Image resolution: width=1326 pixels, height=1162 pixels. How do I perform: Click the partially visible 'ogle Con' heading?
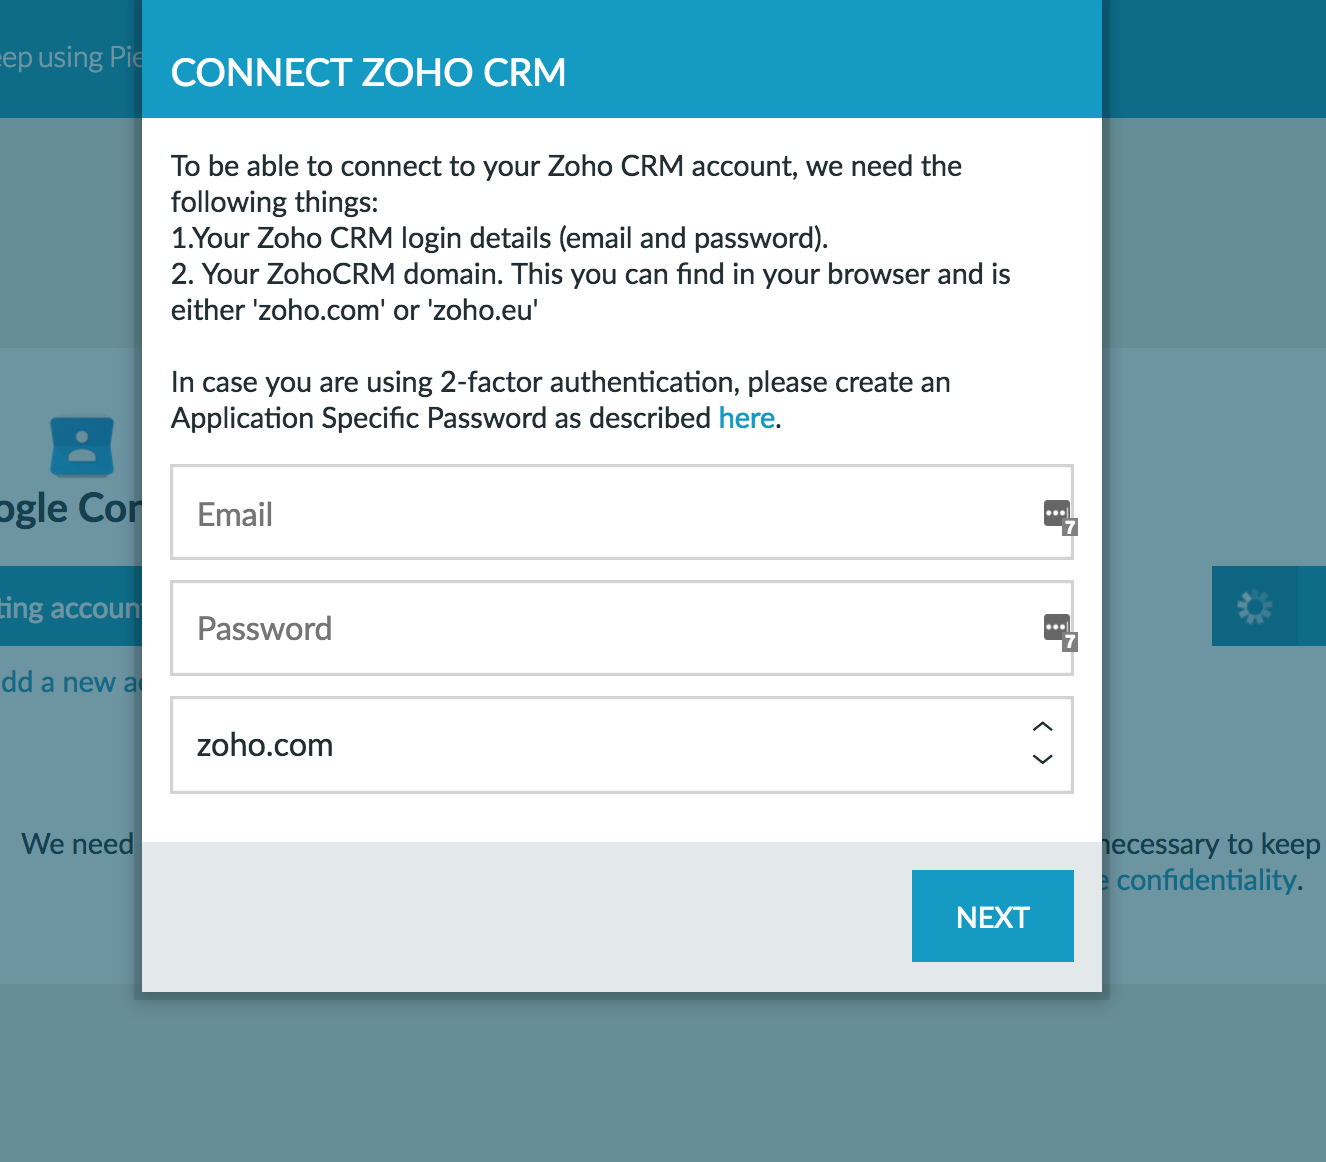tap(70, 508)
